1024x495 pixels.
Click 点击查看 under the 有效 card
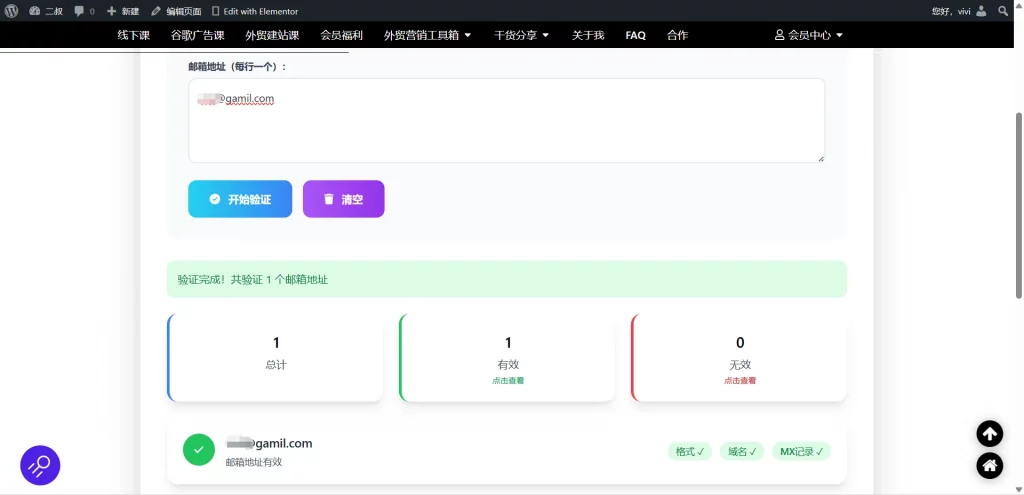507,381
